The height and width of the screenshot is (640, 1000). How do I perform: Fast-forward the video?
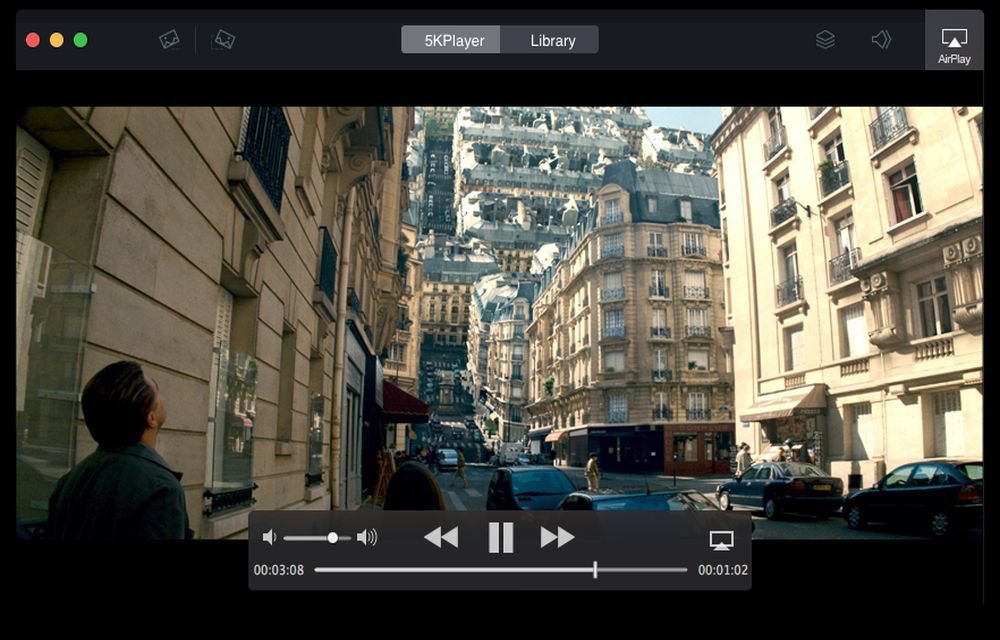click(557, 538)
